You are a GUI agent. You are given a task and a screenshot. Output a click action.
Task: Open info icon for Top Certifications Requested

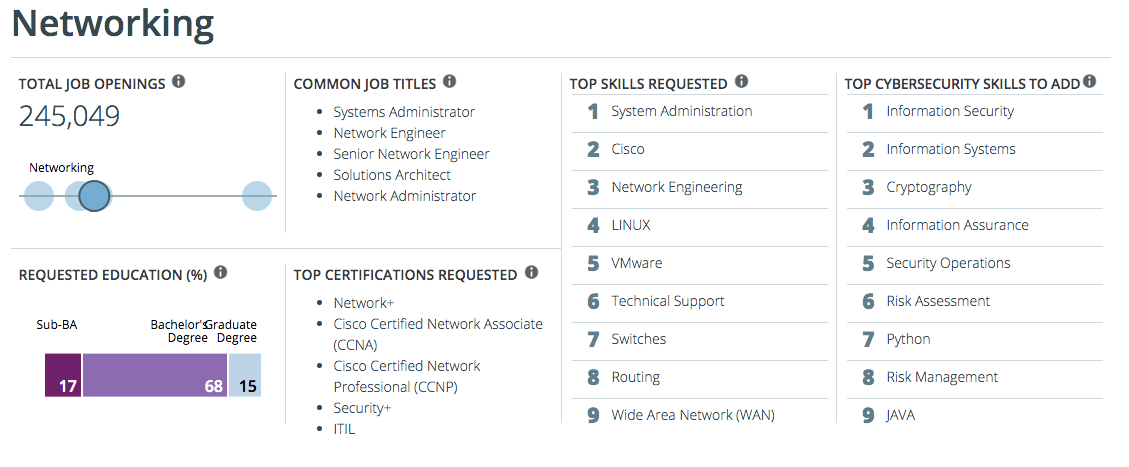(531, 272)
